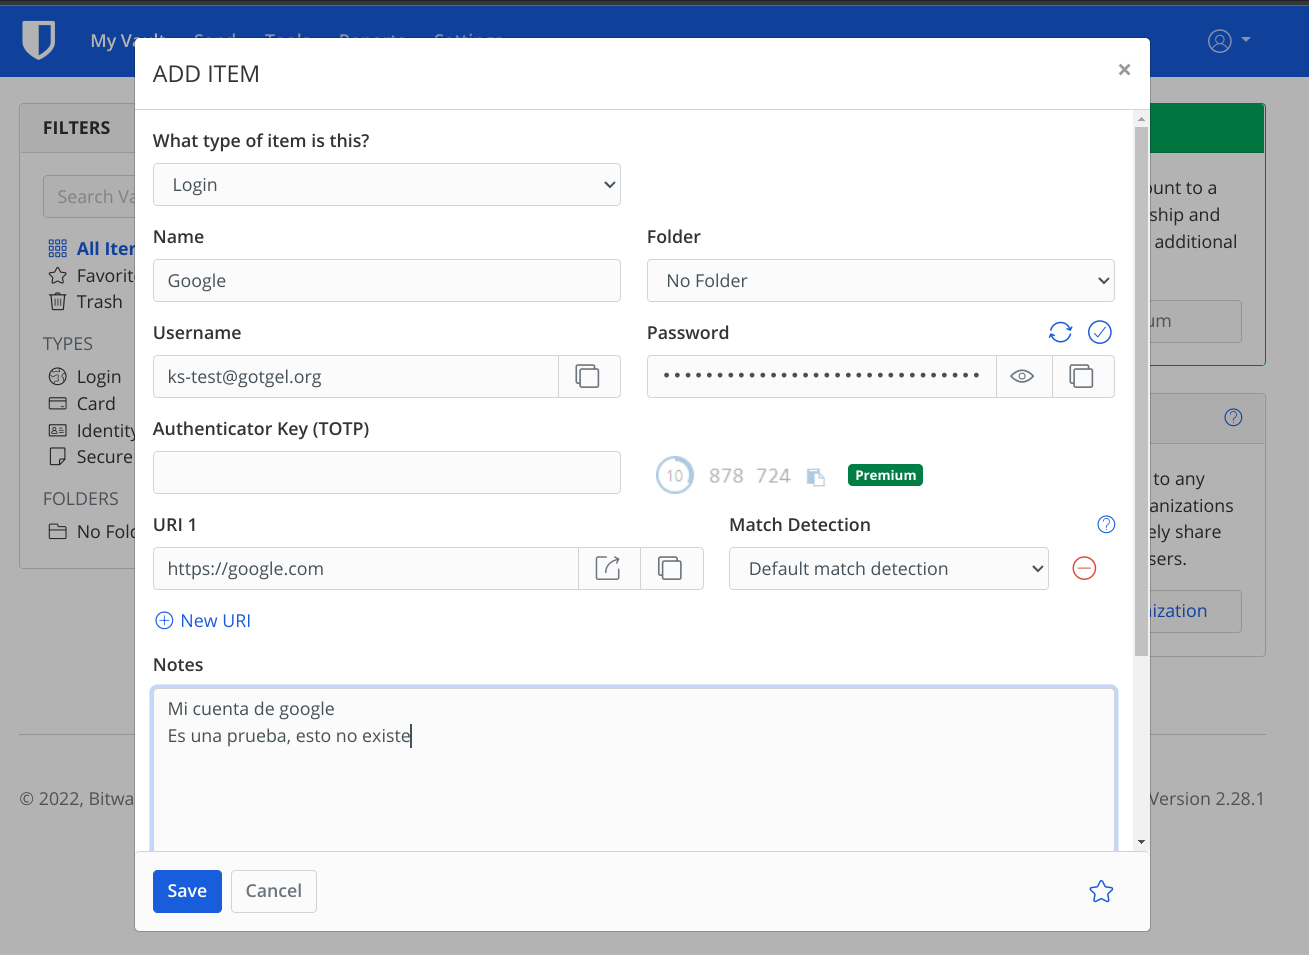This screenshot has width=1309, height=955.
Task: Open the account profile menu icon
Action: (1229, 40)
